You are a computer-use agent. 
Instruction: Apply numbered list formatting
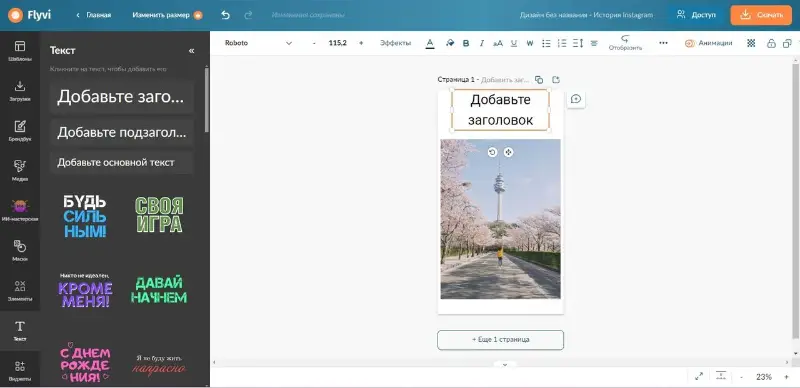562,43
